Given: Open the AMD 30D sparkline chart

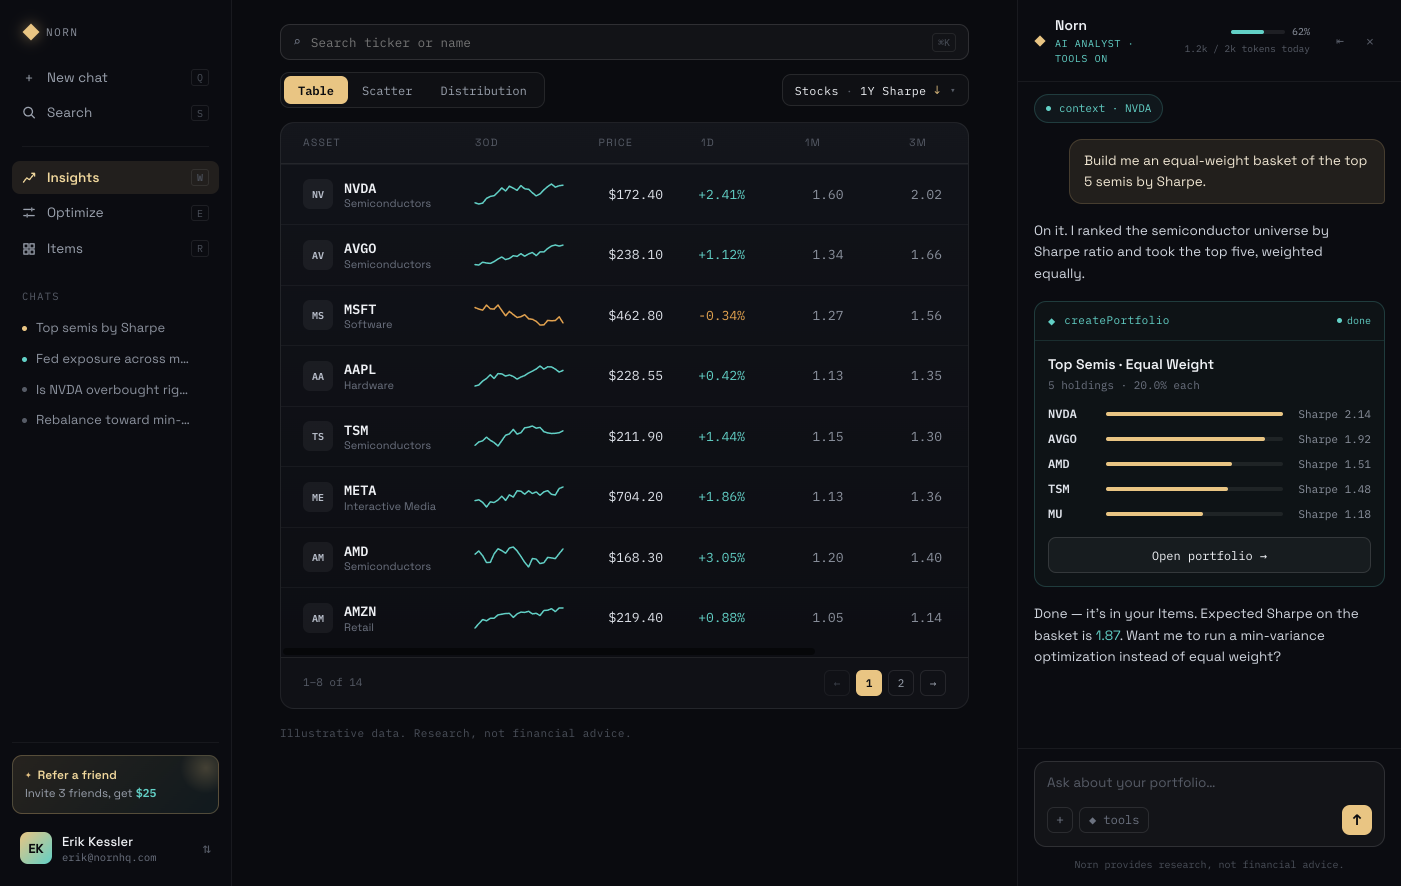Looking at the screenshot, I should [519, 557].
